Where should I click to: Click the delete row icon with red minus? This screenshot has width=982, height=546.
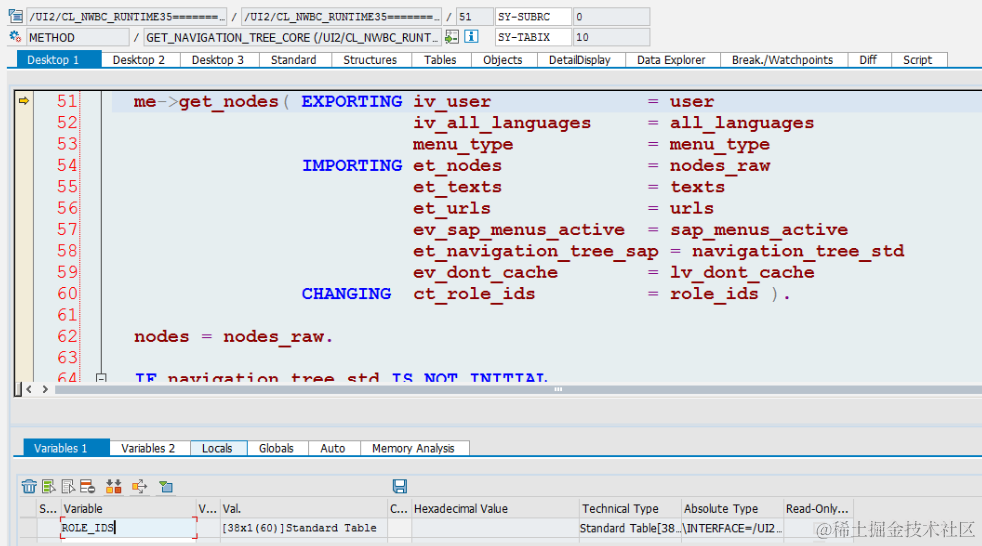(88, 487)
